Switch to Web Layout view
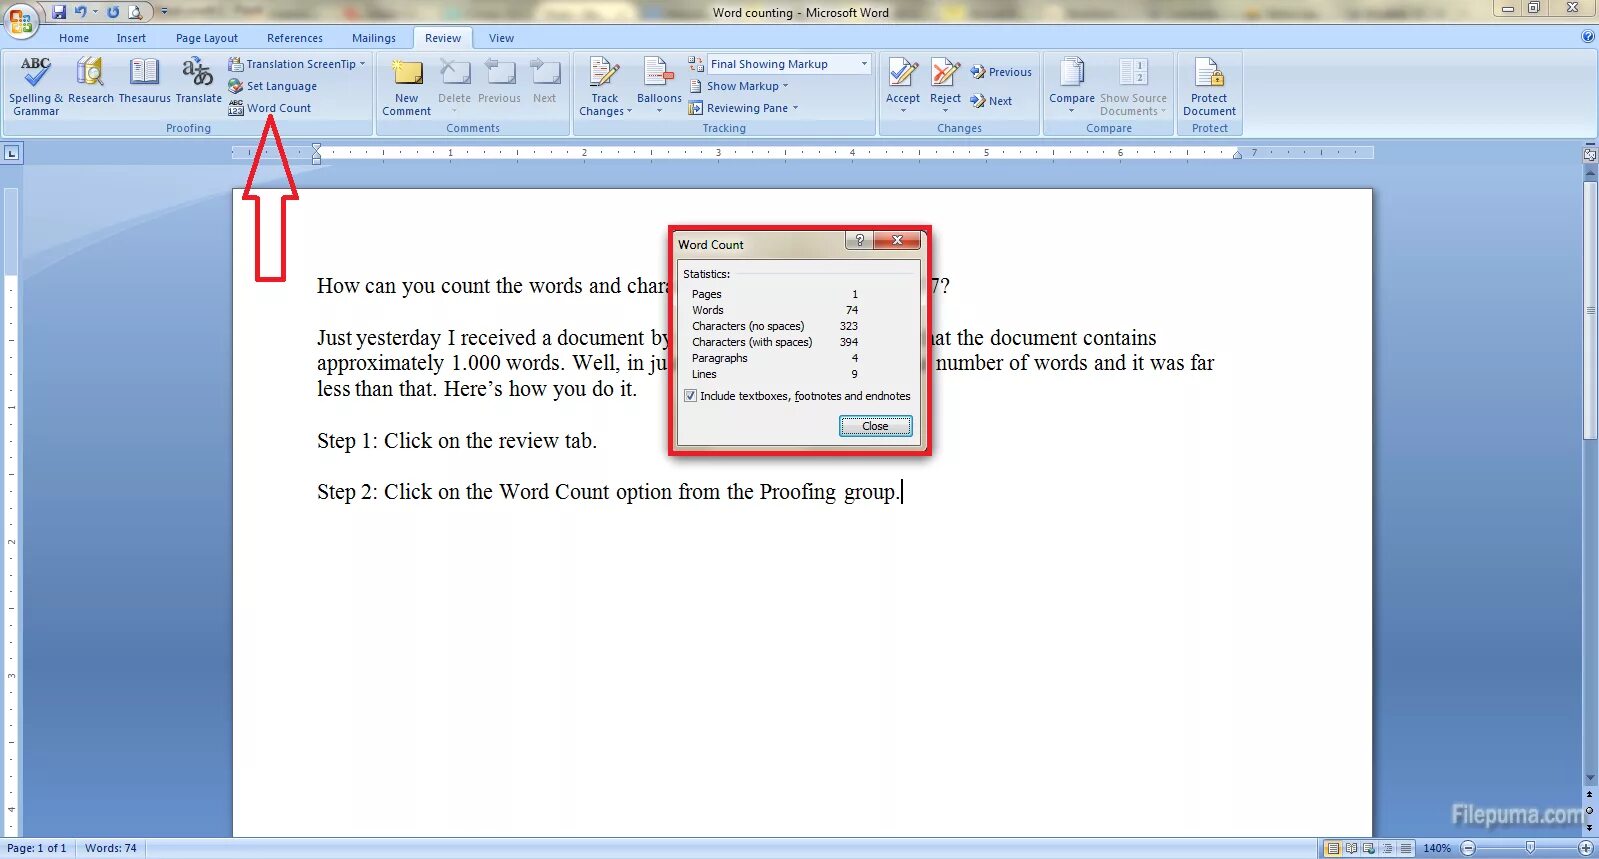 [1369, 848]
